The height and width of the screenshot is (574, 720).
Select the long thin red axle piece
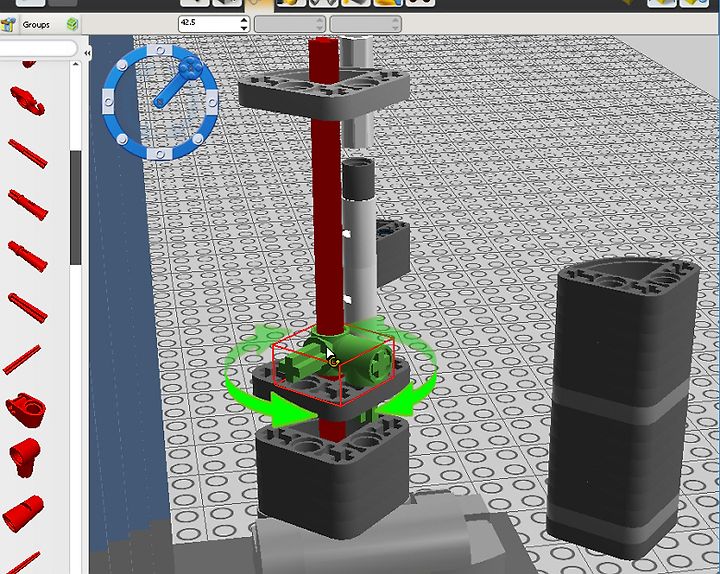[x=22, y=360]
